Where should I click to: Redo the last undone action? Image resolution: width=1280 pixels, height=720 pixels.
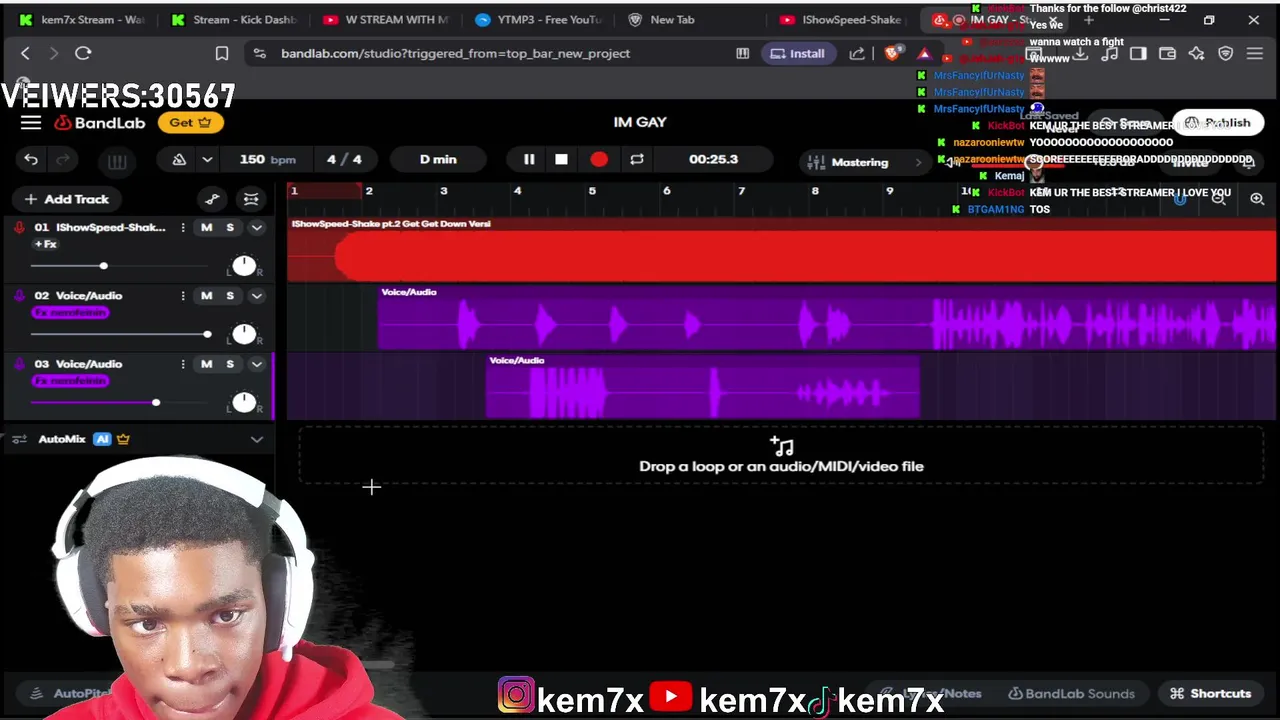click(x=62, y=160)
